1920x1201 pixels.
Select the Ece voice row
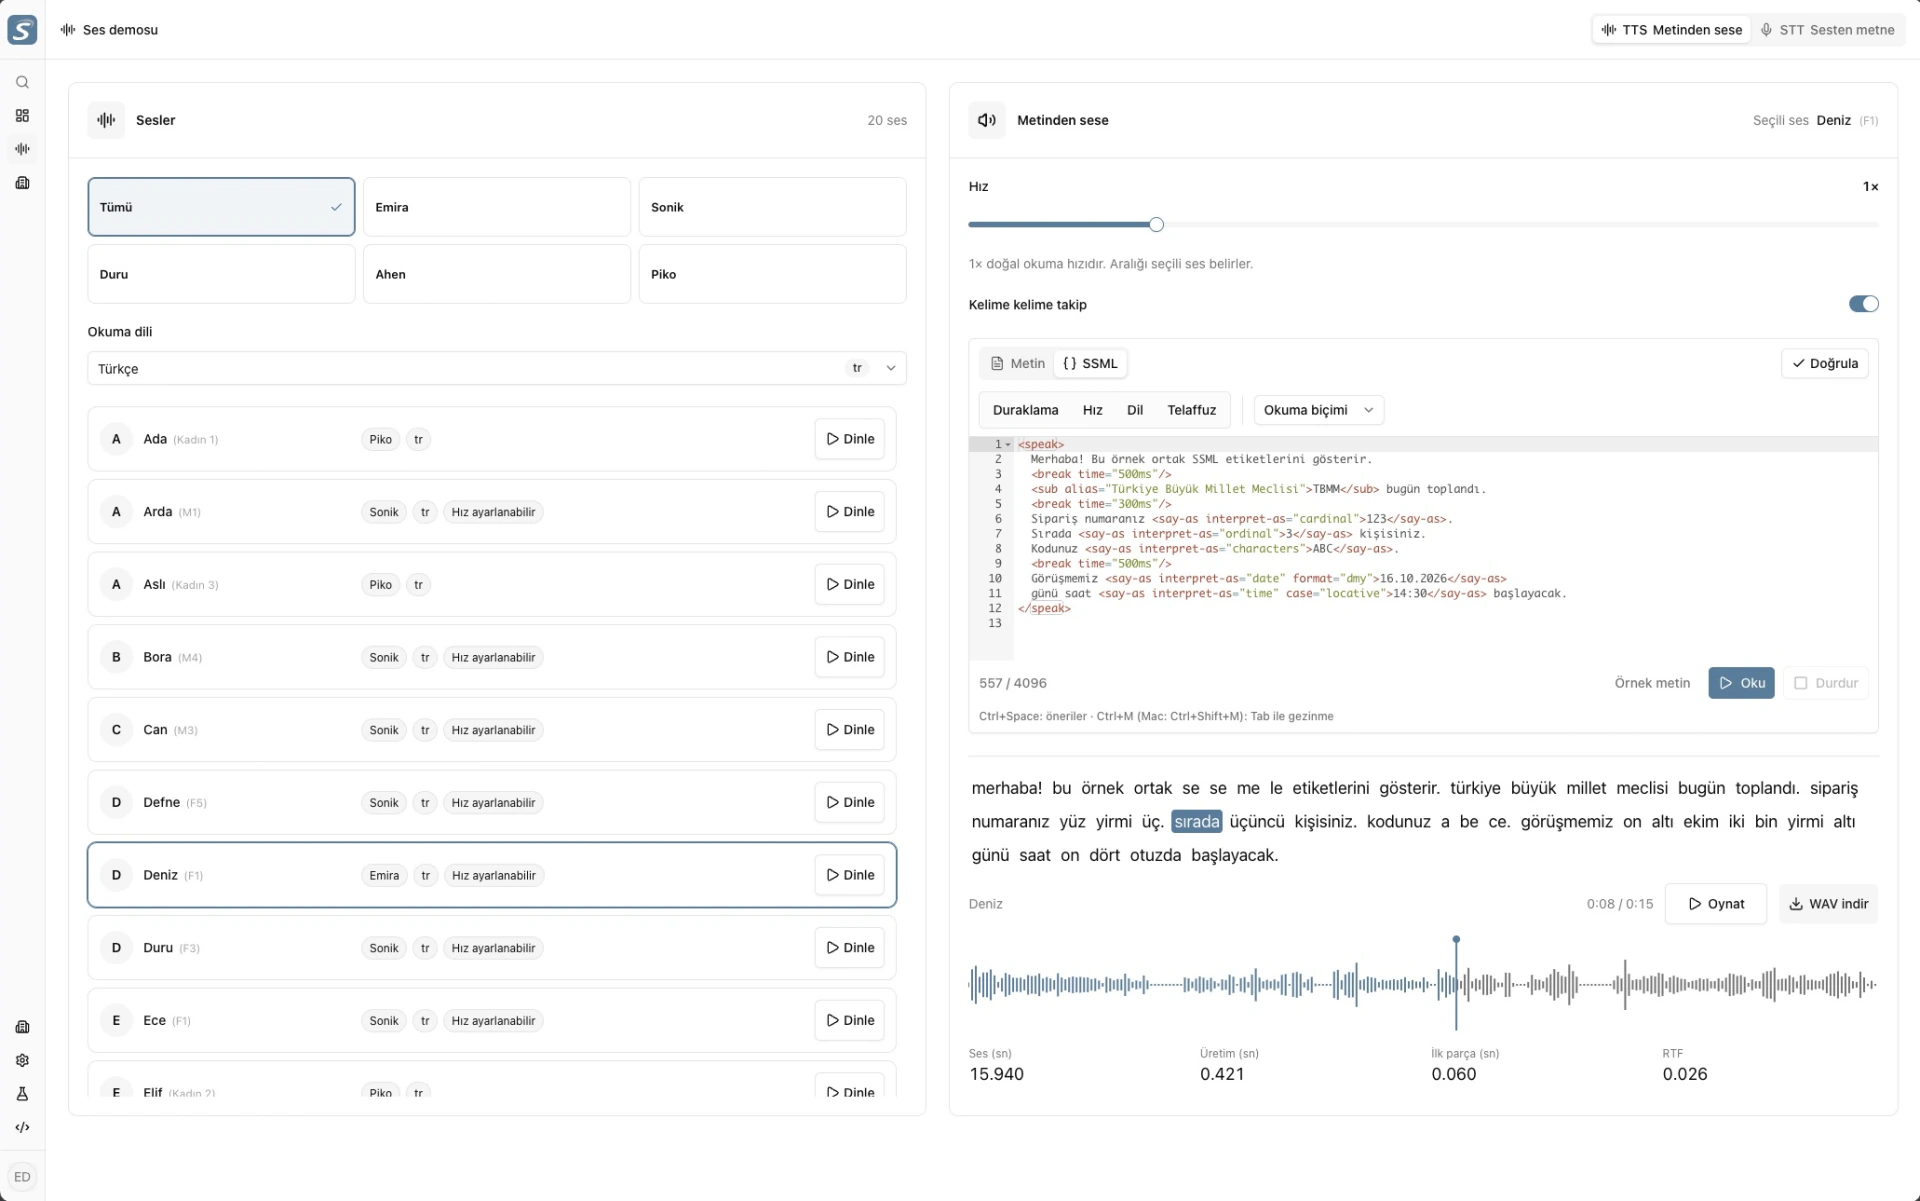(x=491, y=1021)
